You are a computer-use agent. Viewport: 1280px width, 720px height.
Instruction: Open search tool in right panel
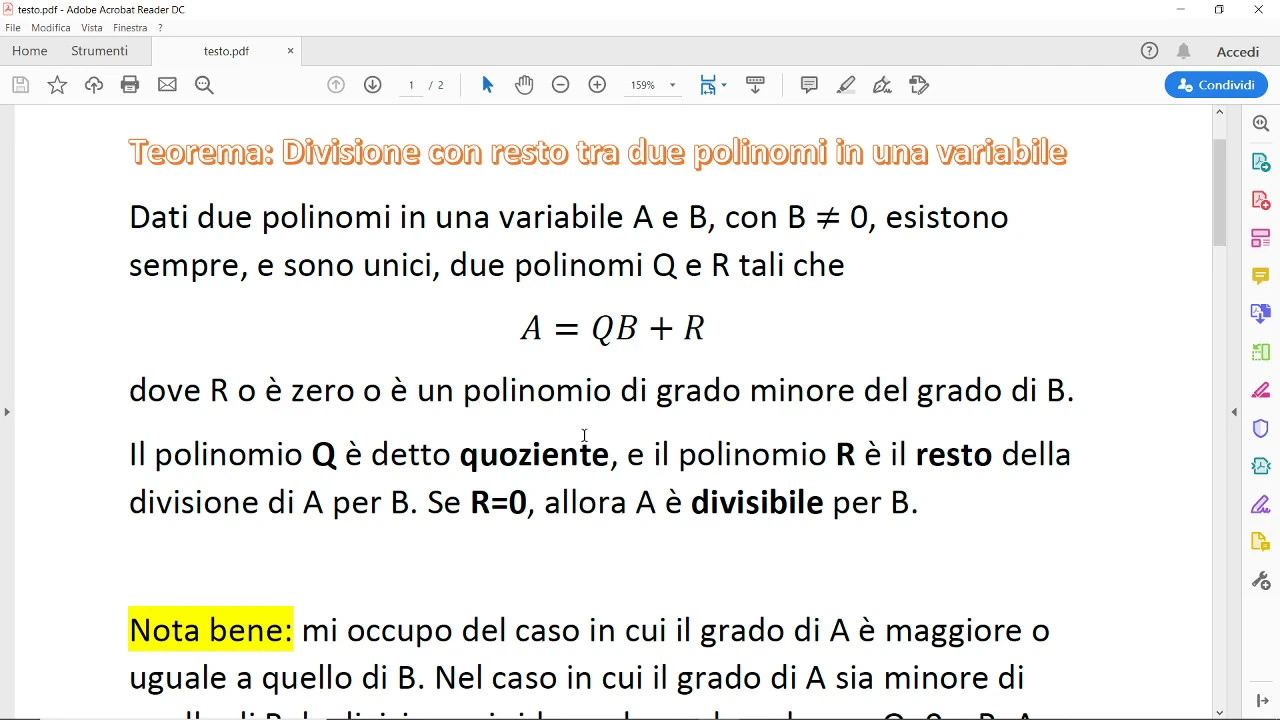pos(1261,123)
